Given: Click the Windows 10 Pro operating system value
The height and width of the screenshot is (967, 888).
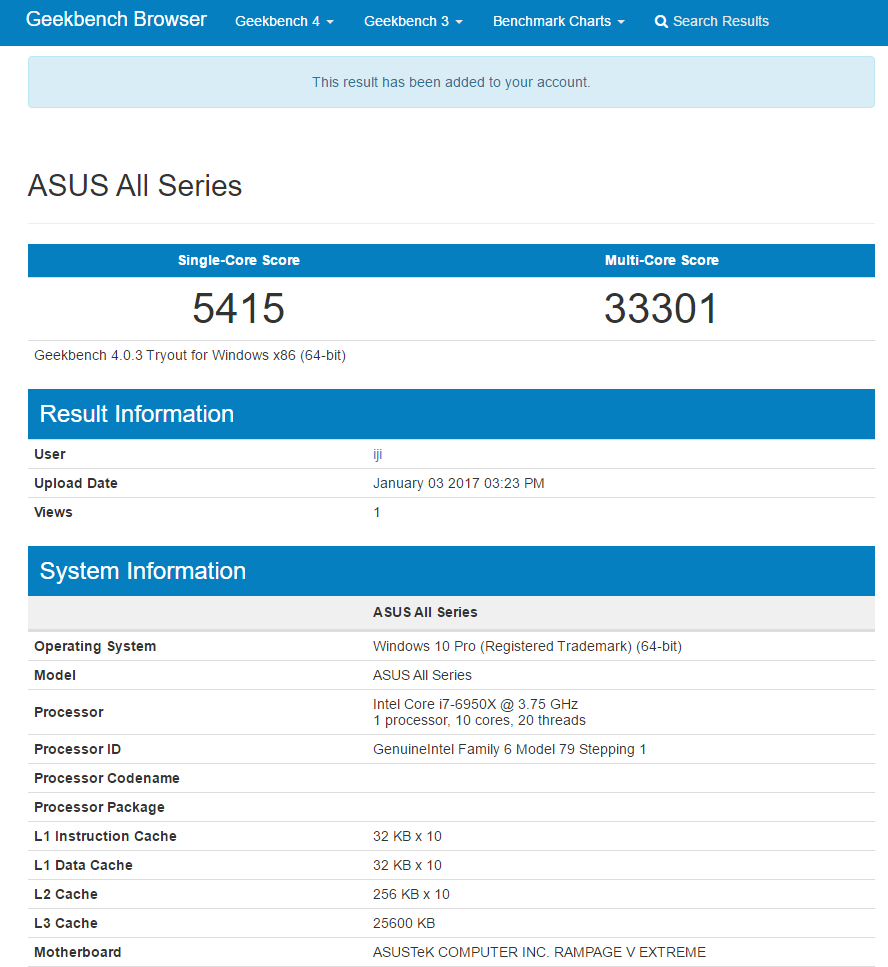Looking at the screenshot, I should point(527,646).
